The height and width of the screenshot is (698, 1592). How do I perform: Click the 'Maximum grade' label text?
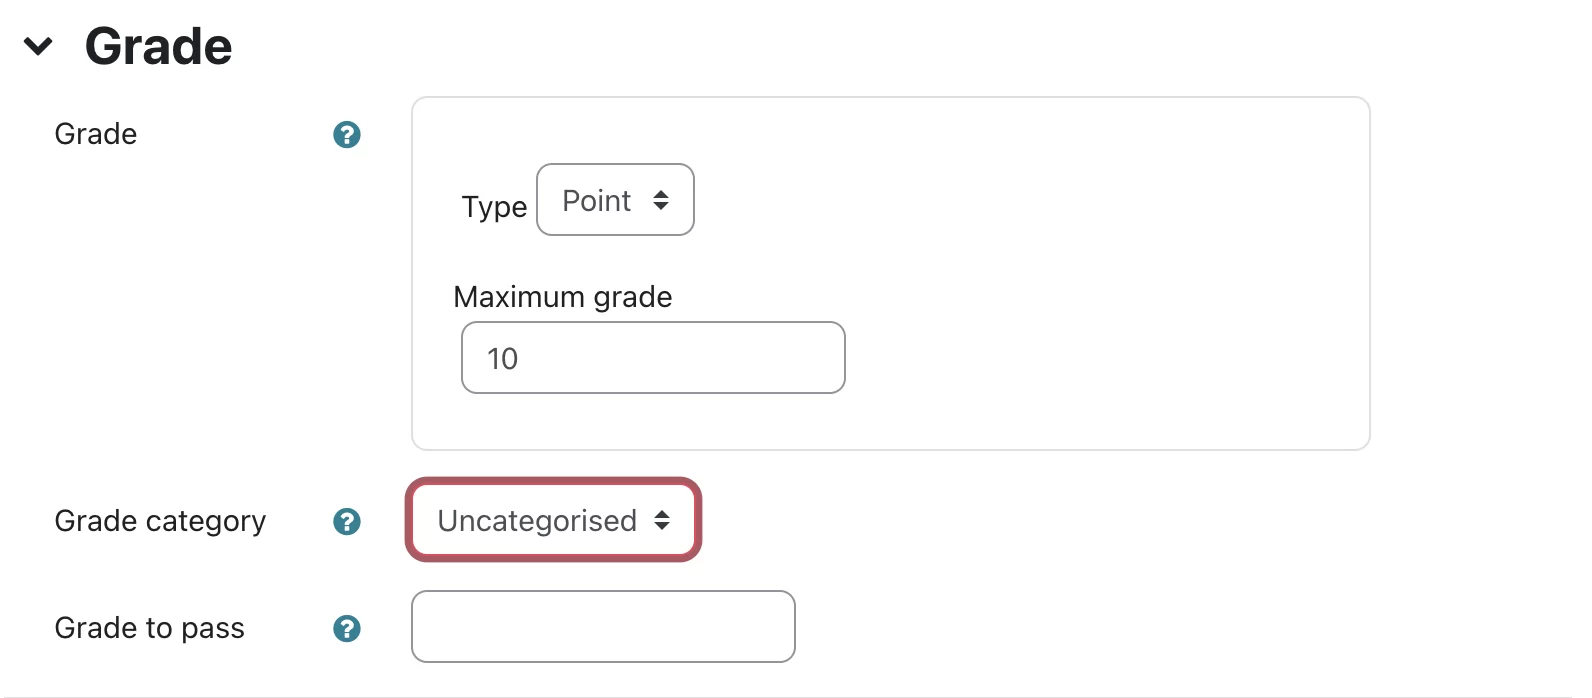point(562,297)
